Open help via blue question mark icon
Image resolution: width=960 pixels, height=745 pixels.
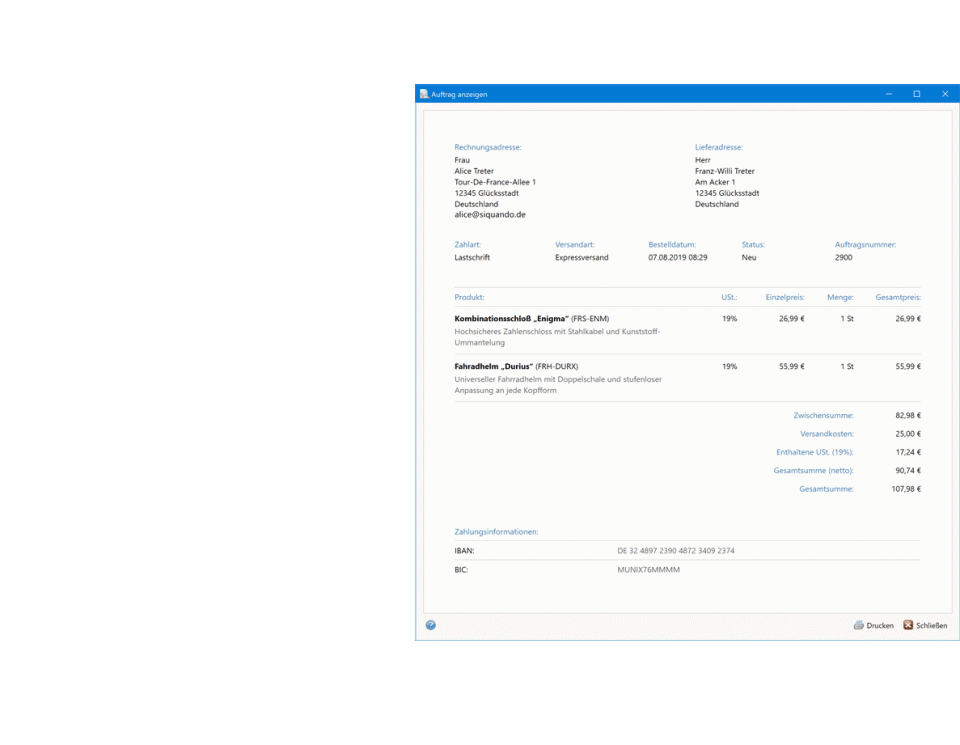pos(431,625)
